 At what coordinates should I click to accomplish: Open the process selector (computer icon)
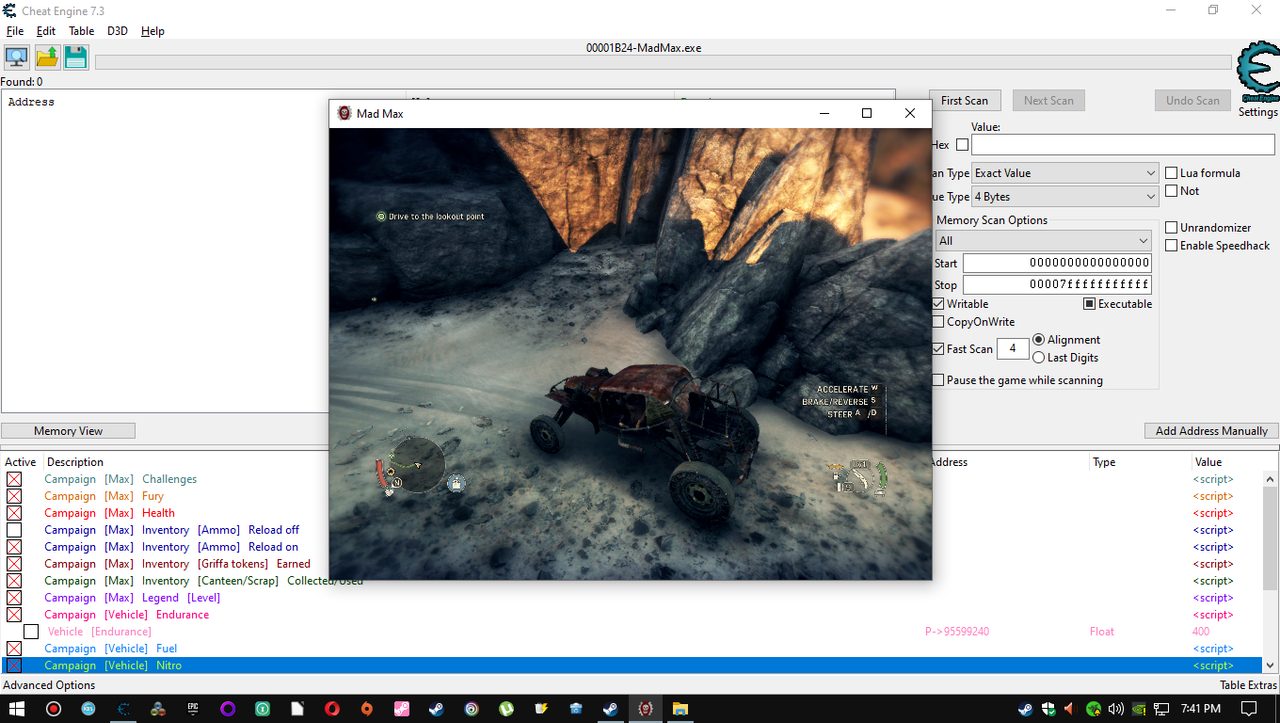(17, 58)
